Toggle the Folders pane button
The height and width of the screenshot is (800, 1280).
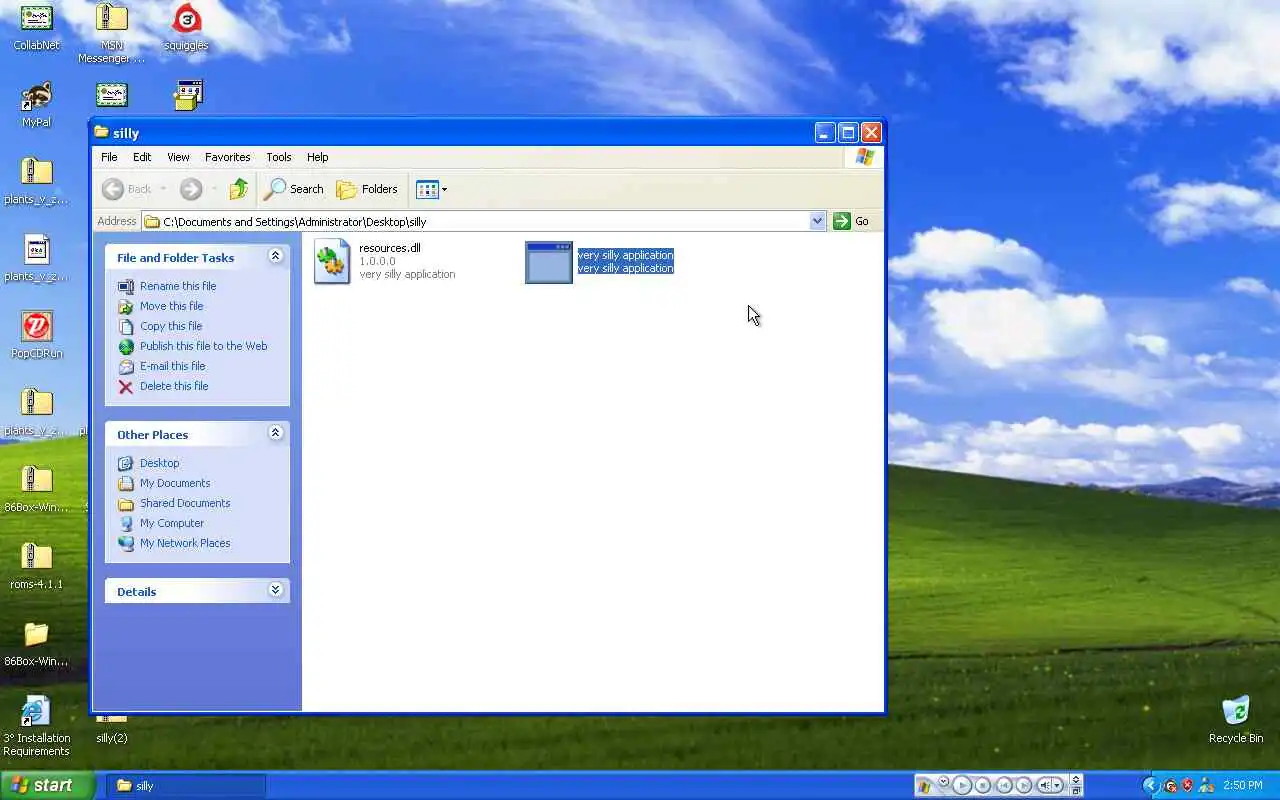coord(367,189)
